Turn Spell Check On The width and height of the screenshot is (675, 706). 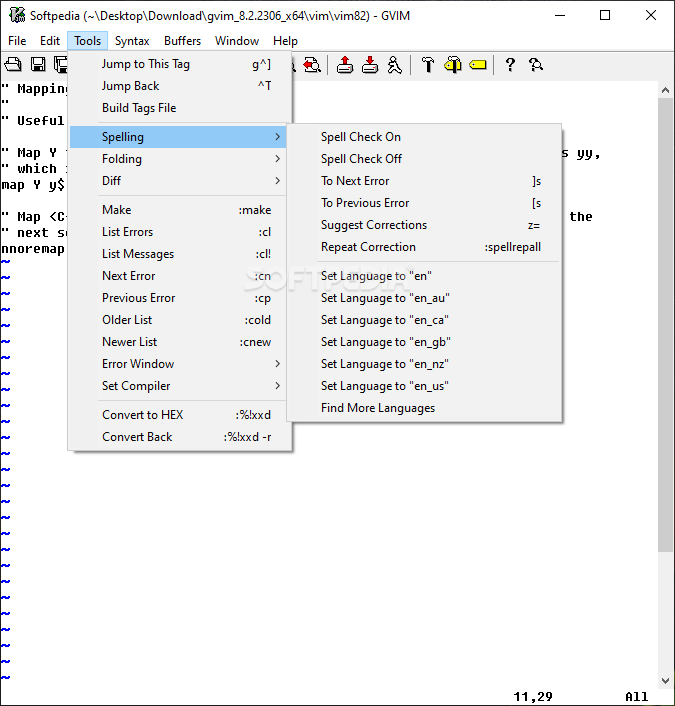point(424,137)
